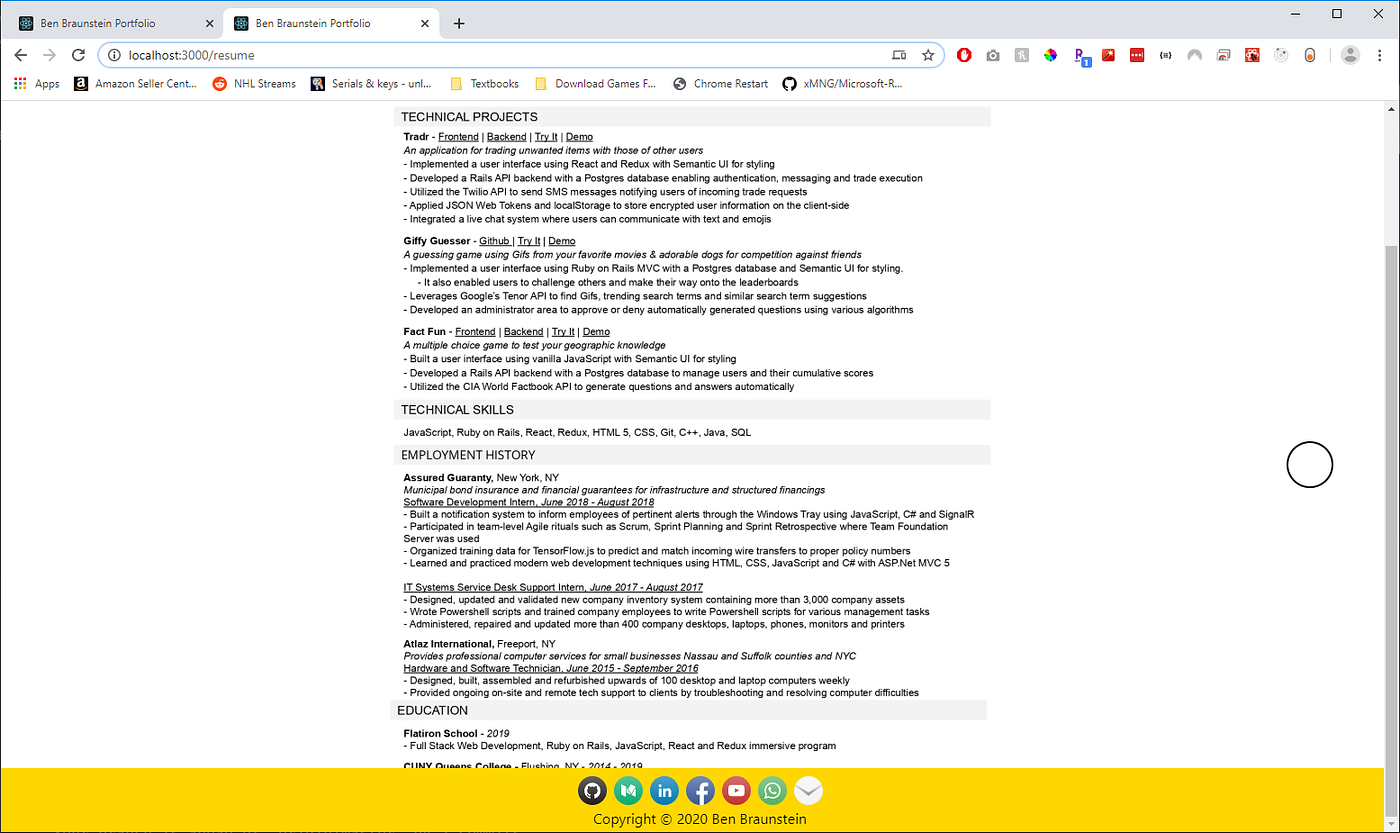Select the Medium icon in the footer
Image resolution: width=1400 pixels, height=833 pixels.
click(x=628, y=790)
